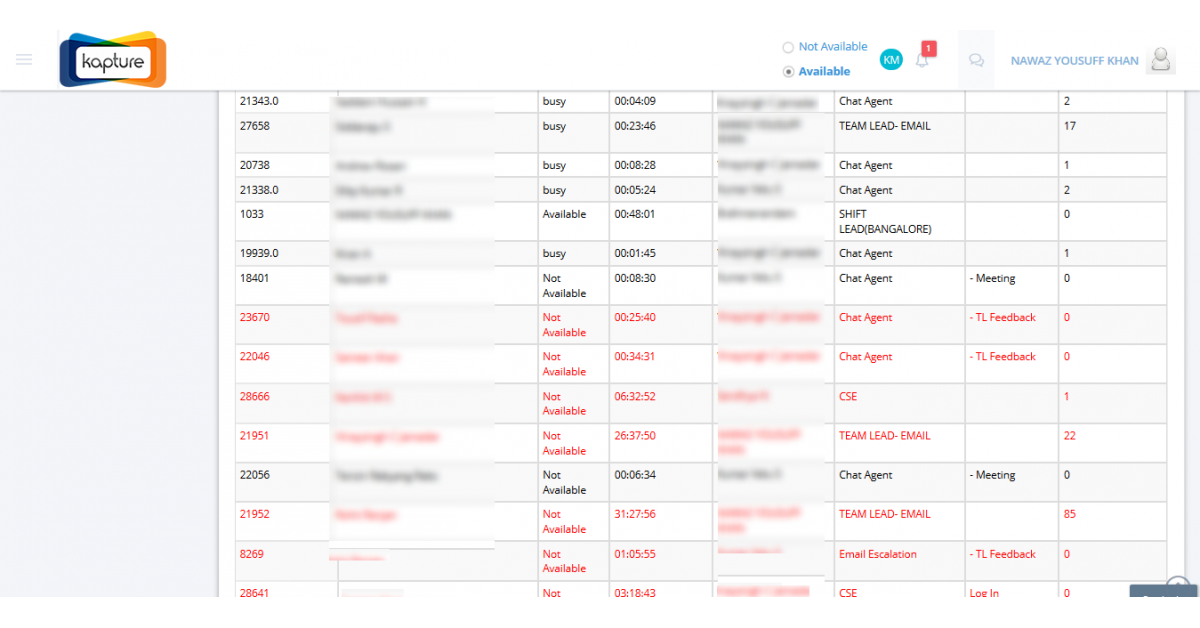Click the KM avatar badge
The height and width of the screenshot is (628, 1200).
tap(891, 59)
